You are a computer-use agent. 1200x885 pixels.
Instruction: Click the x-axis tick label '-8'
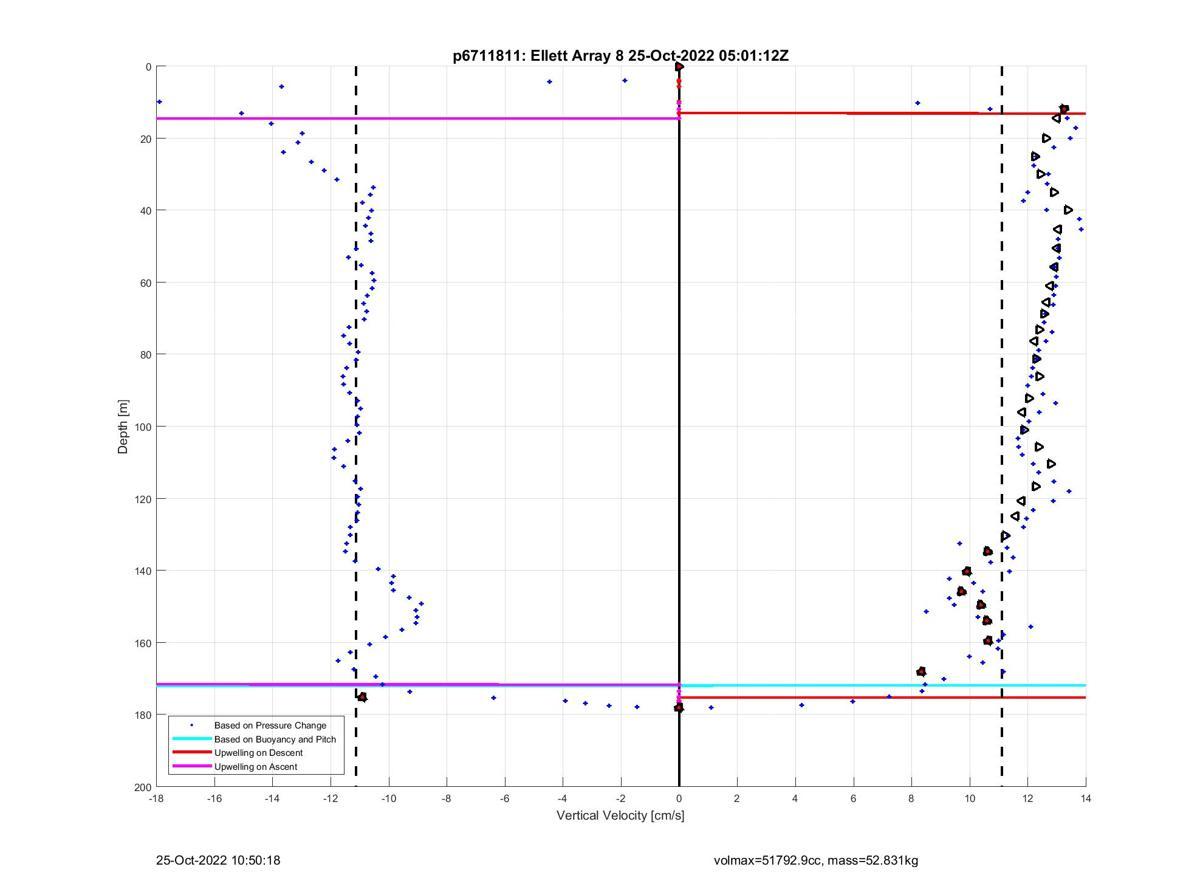(x=446, y=798)
